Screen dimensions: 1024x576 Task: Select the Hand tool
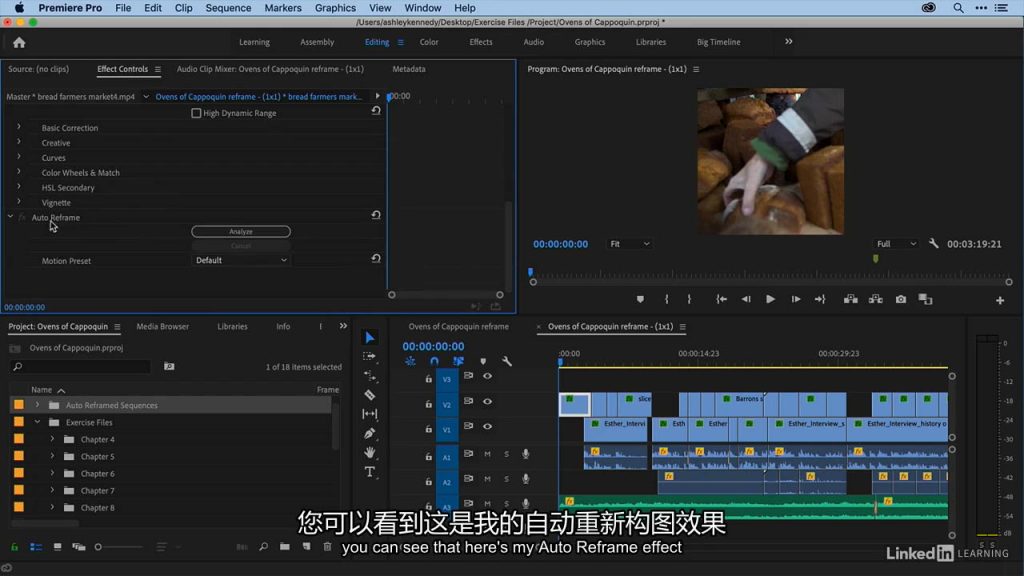point(370,452)
